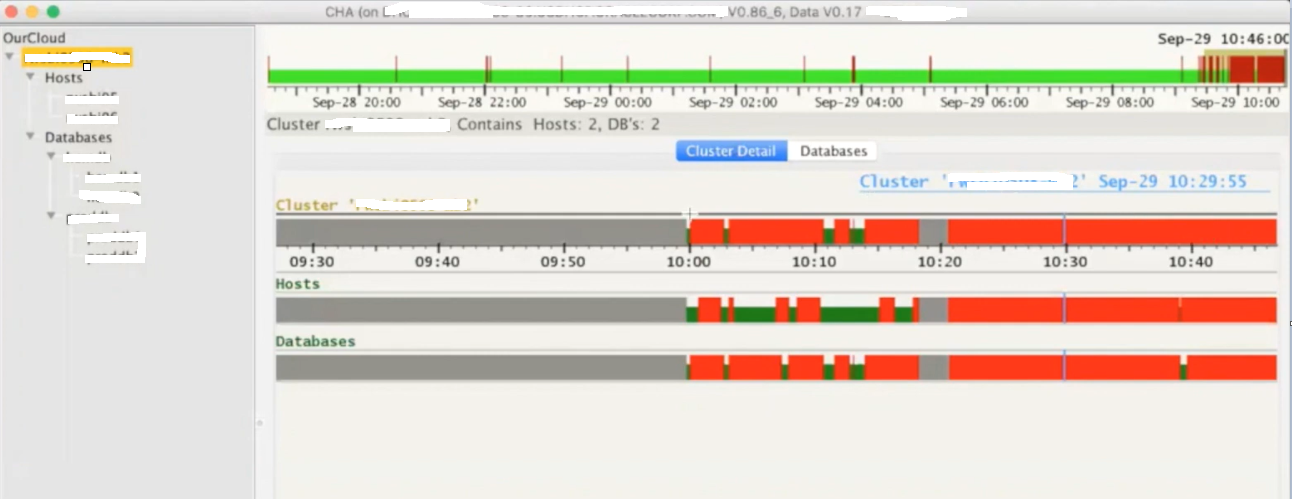
Task: Click the Databases timeline at 10:30 marker
Action: pos(1064,367)
